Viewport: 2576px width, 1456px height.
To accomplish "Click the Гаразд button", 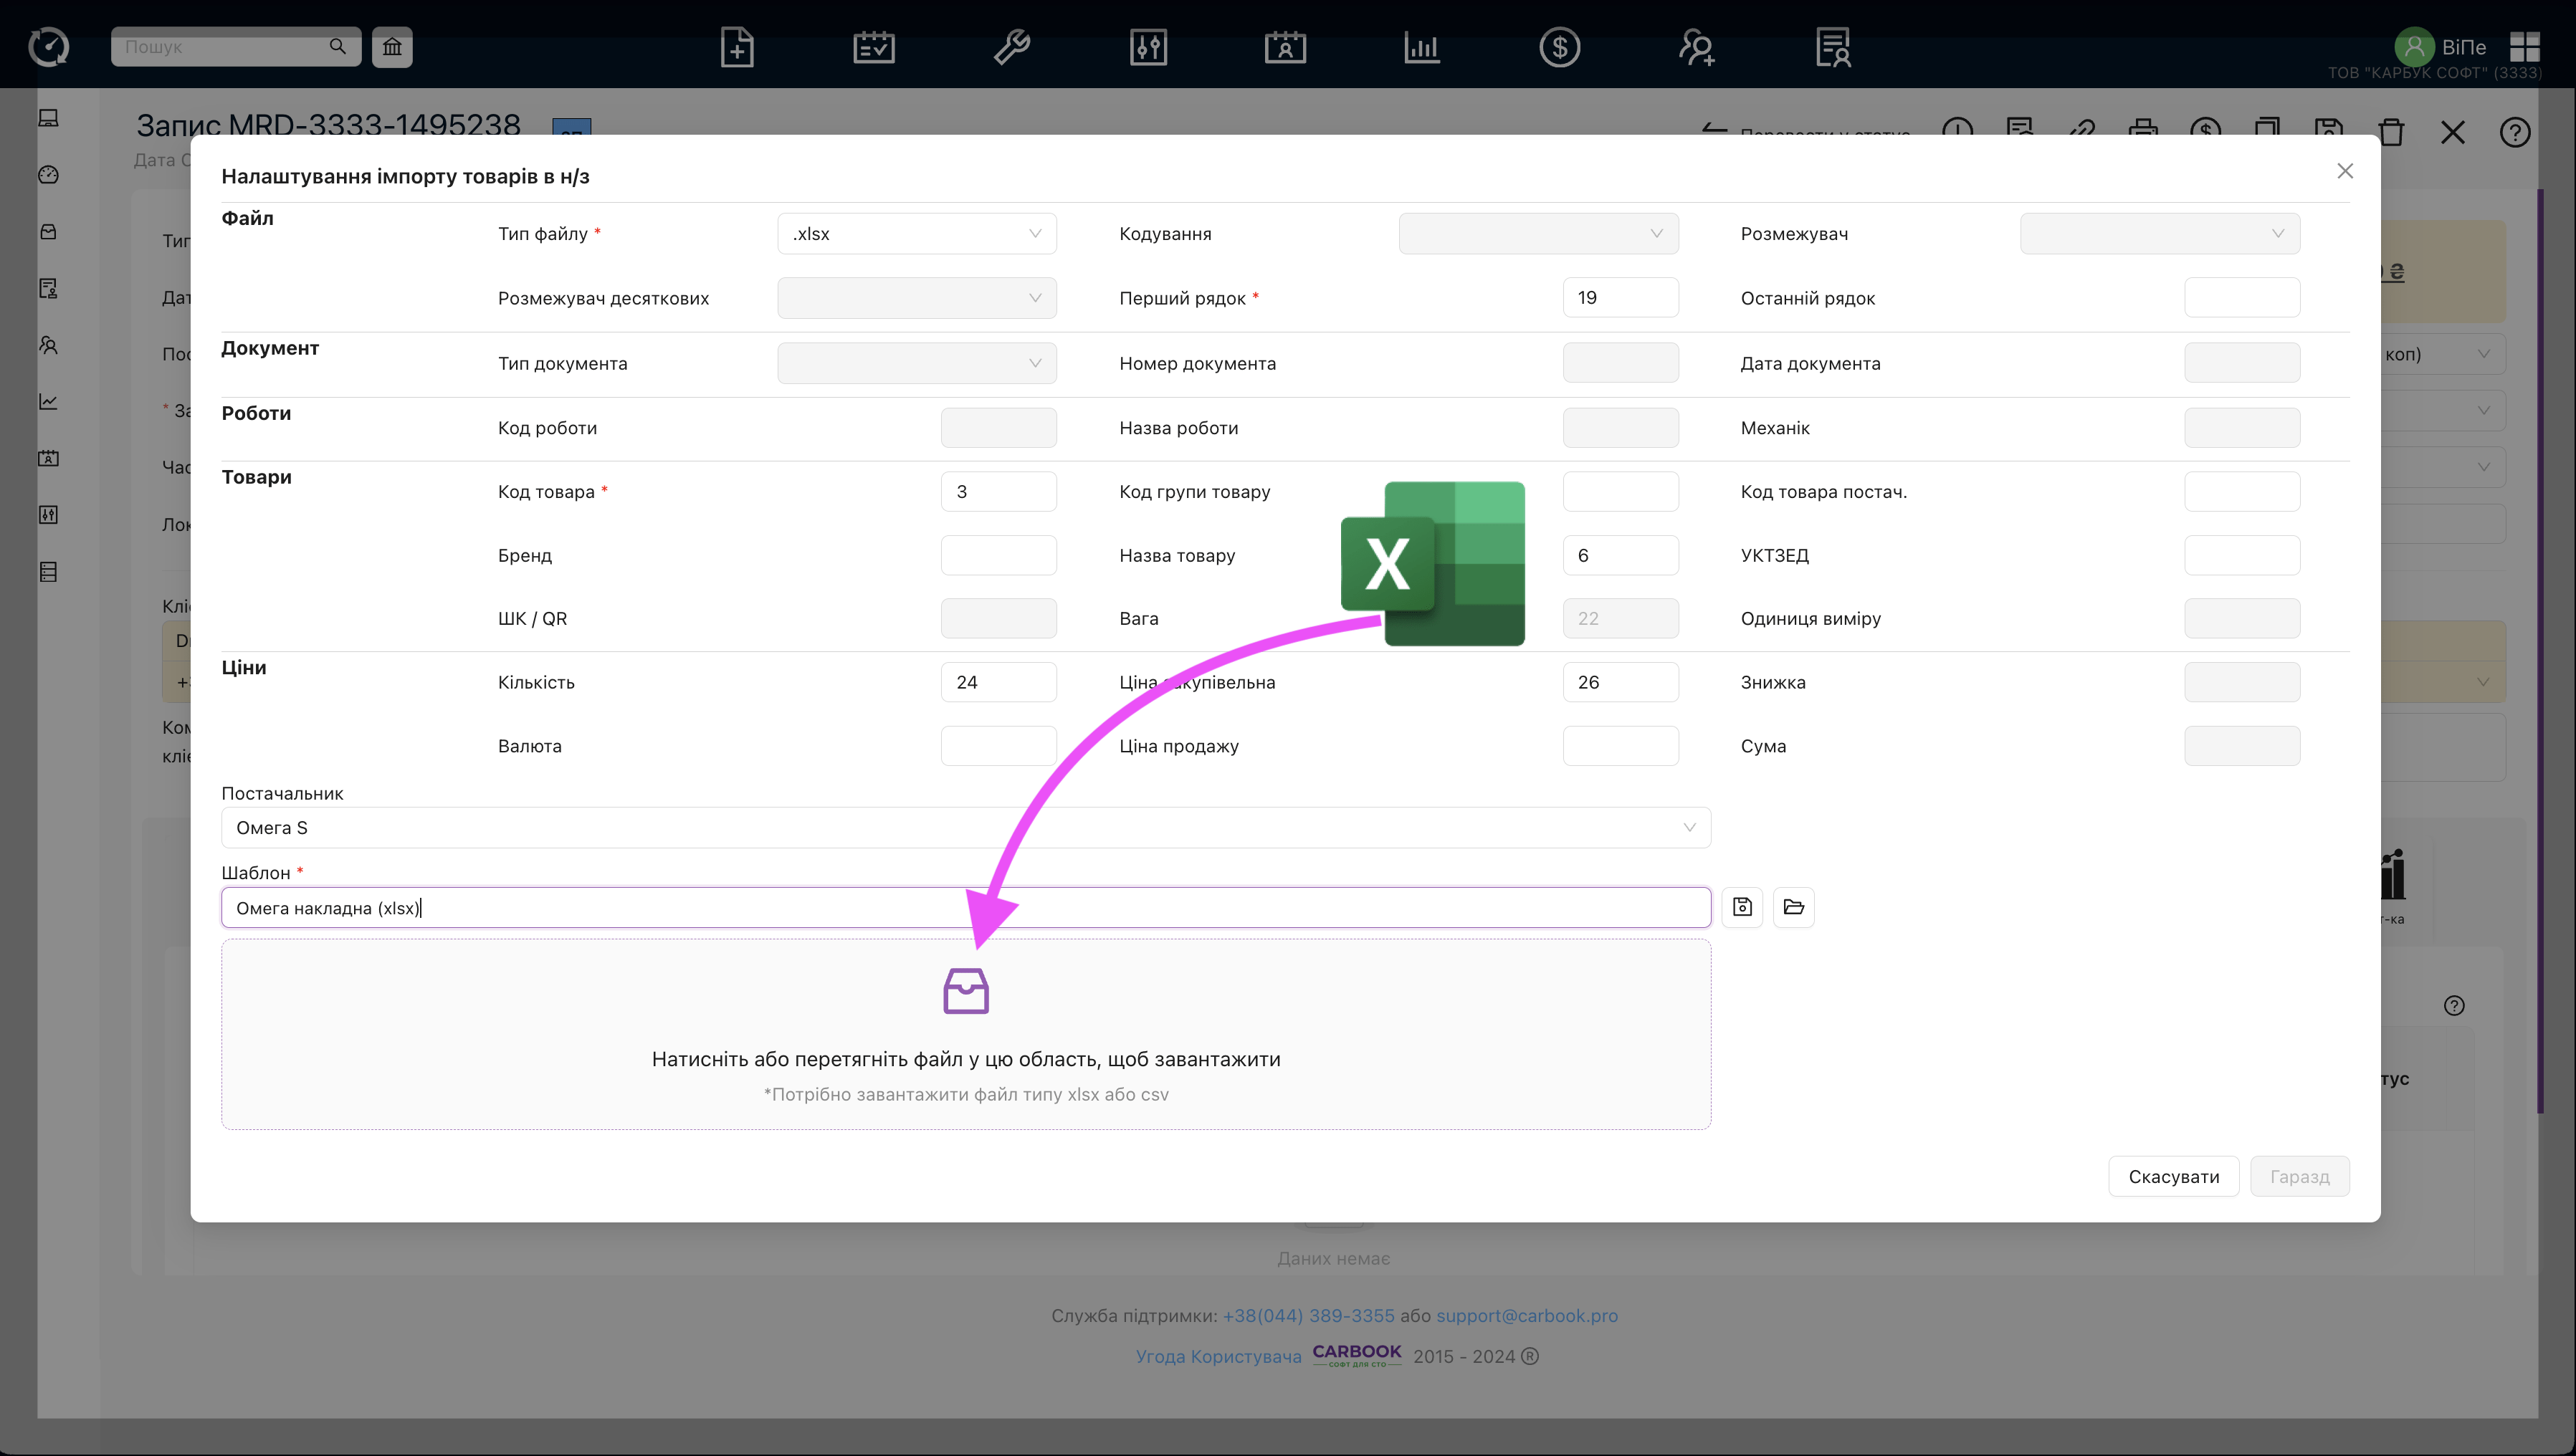I will tap(2300, 1176).
